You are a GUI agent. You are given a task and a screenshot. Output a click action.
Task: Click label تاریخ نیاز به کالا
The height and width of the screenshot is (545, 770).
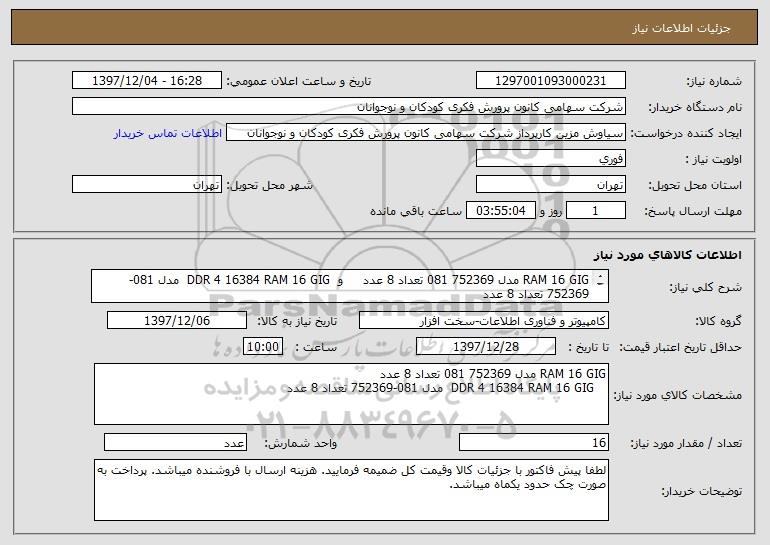click(x=297, y=322)
